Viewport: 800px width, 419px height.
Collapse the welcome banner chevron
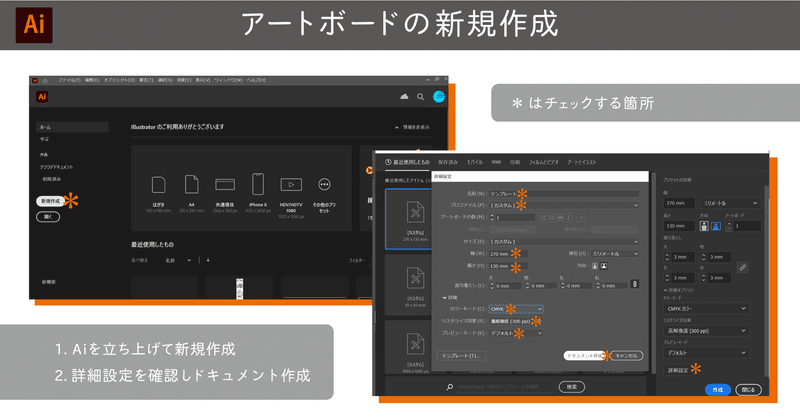coord(396,128)
